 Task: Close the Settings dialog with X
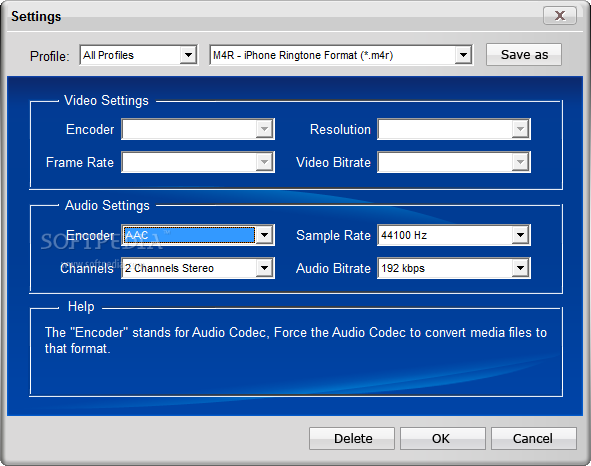560,15
